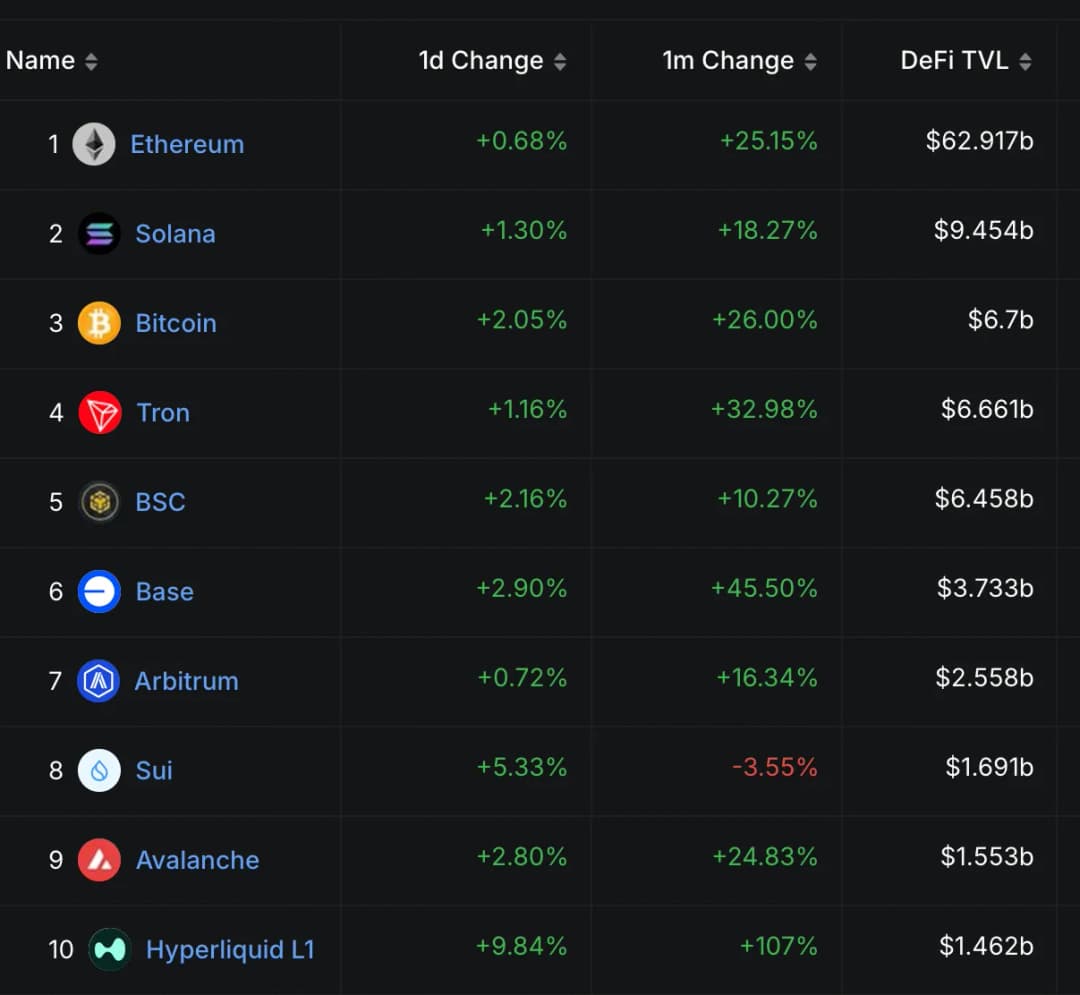The image size is (1080, 995).
Task: Click the Arbitrum logo icon
Action: (98, 681)
